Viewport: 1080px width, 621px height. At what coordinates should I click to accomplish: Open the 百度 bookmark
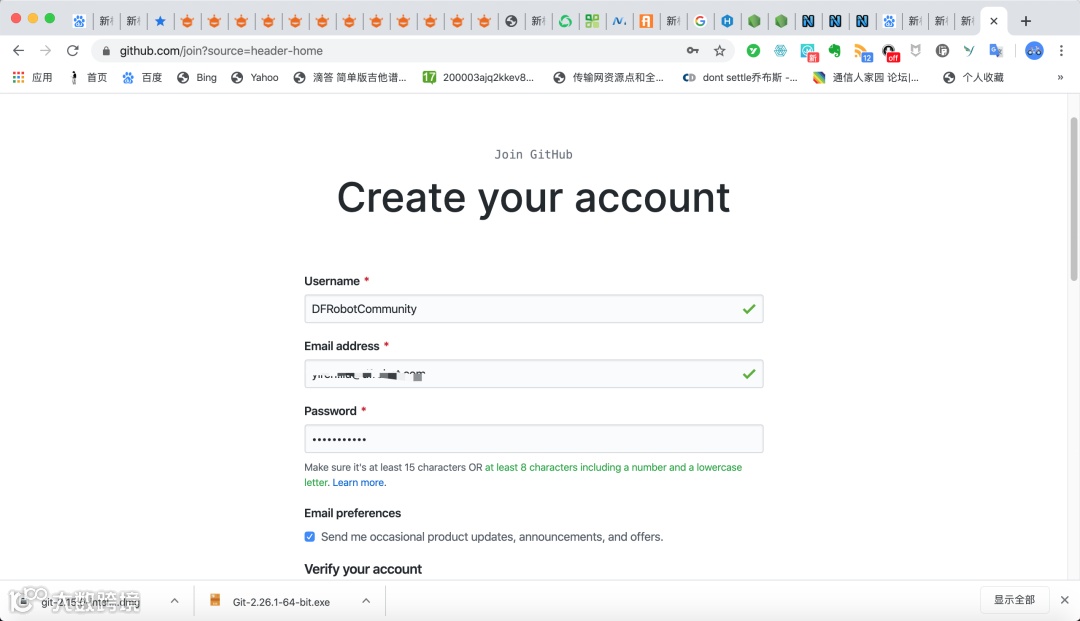(x=142, y=77)
